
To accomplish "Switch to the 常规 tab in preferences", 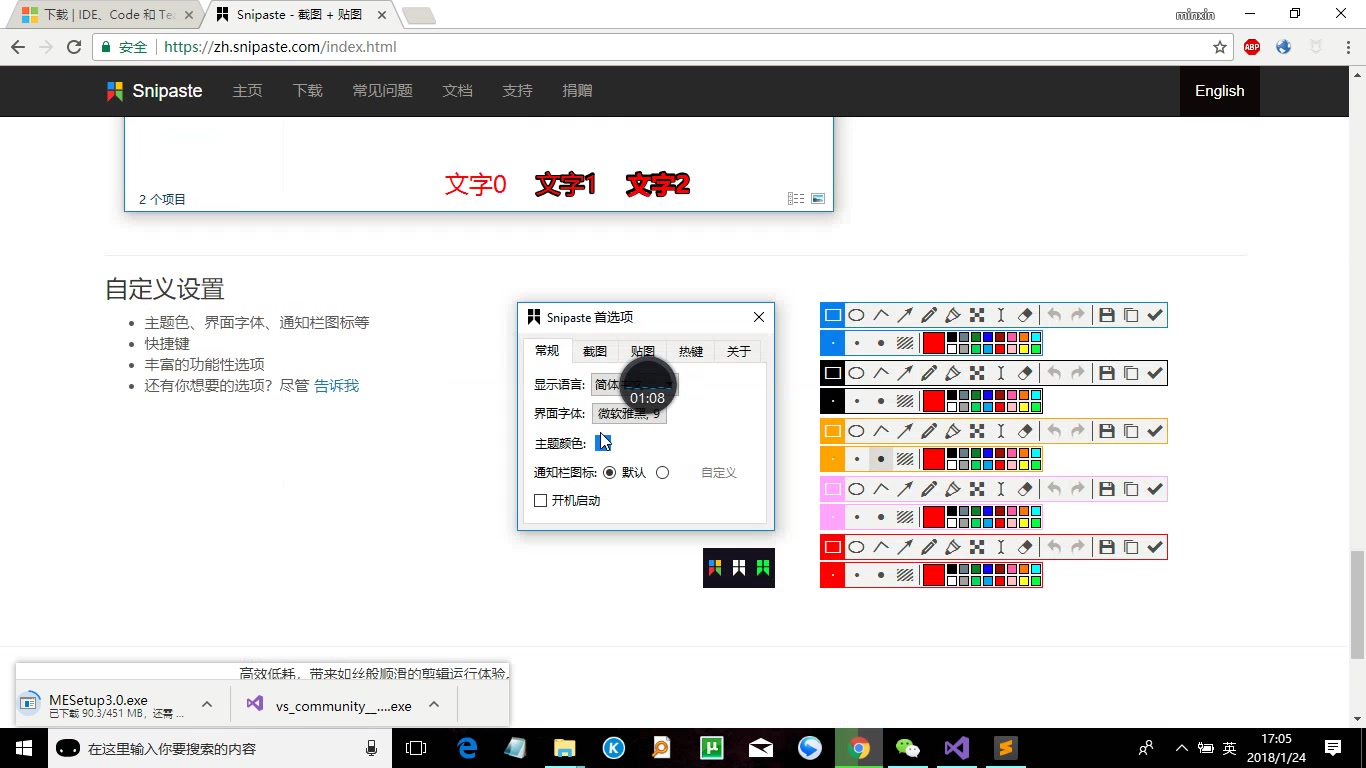I will coord(547,351).
